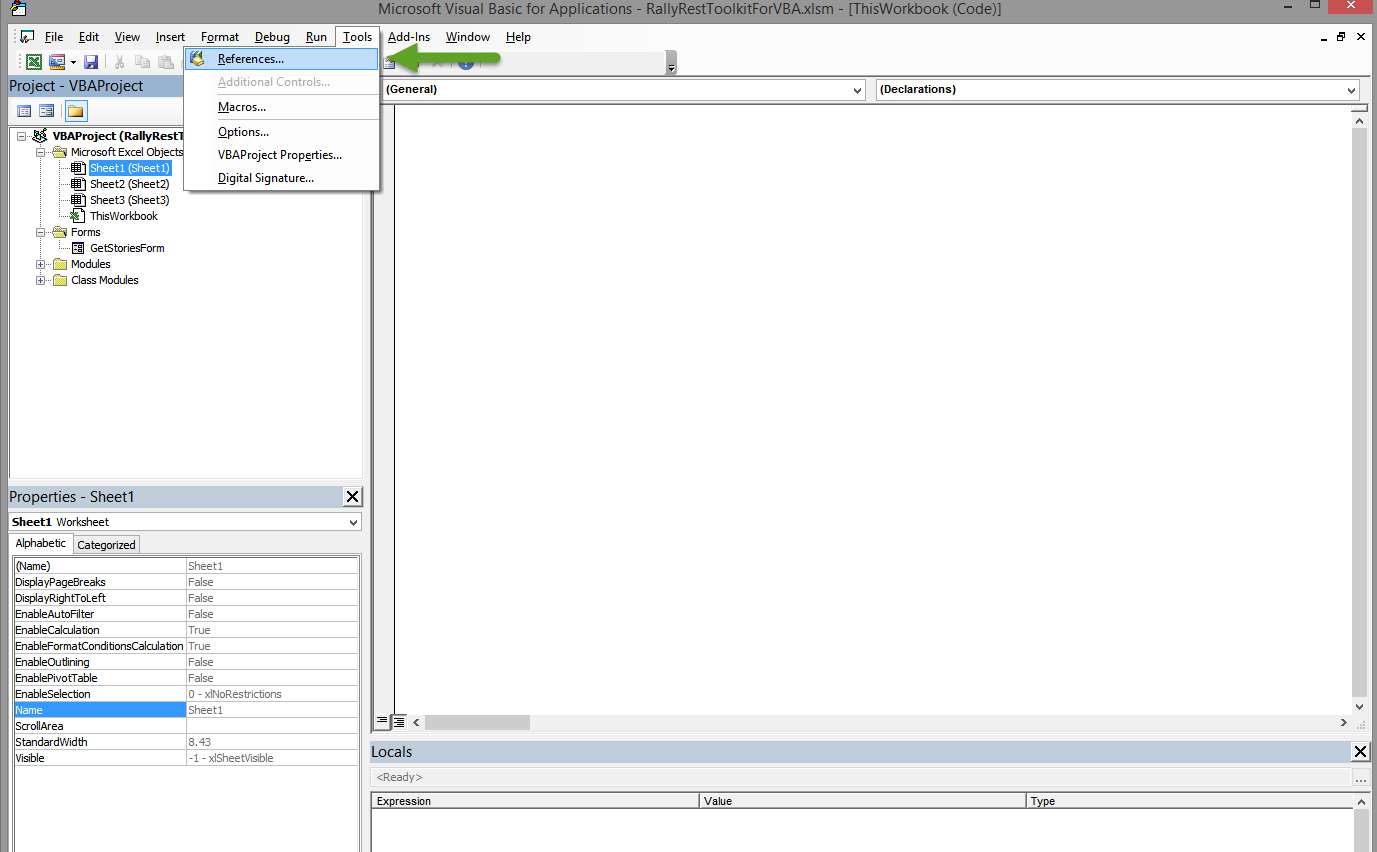Screen dimensions: 1377x852
Task: Click the Class Modules folder icon
Action: pyautogui.click(x=60, y=280)
